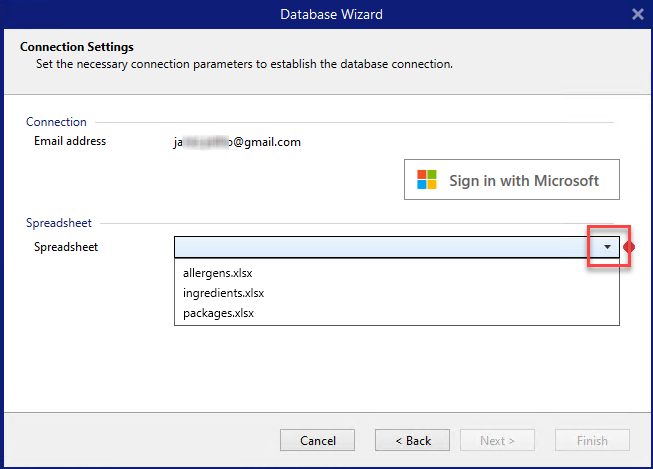Close the Database Wizard window
The width and height of the screenshot is (653, 469).
638,14
